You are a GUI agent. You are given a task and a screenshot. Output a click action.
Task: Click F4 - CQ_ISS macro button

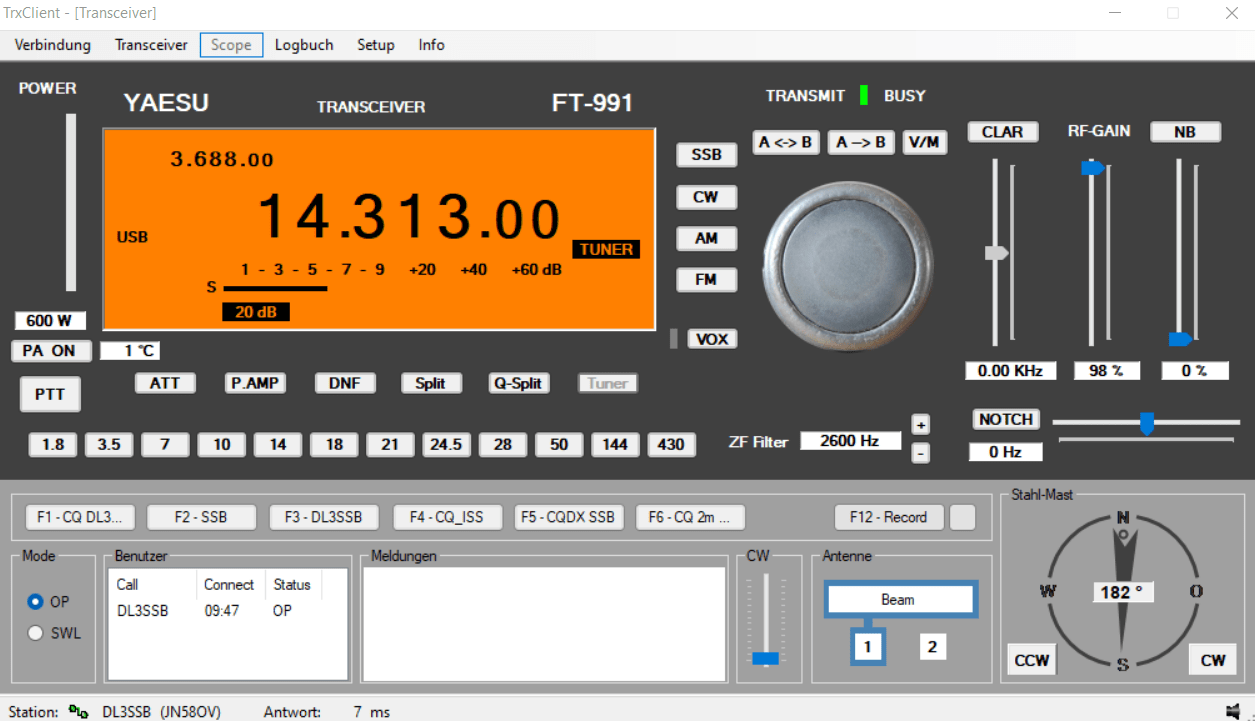(446, 517)
